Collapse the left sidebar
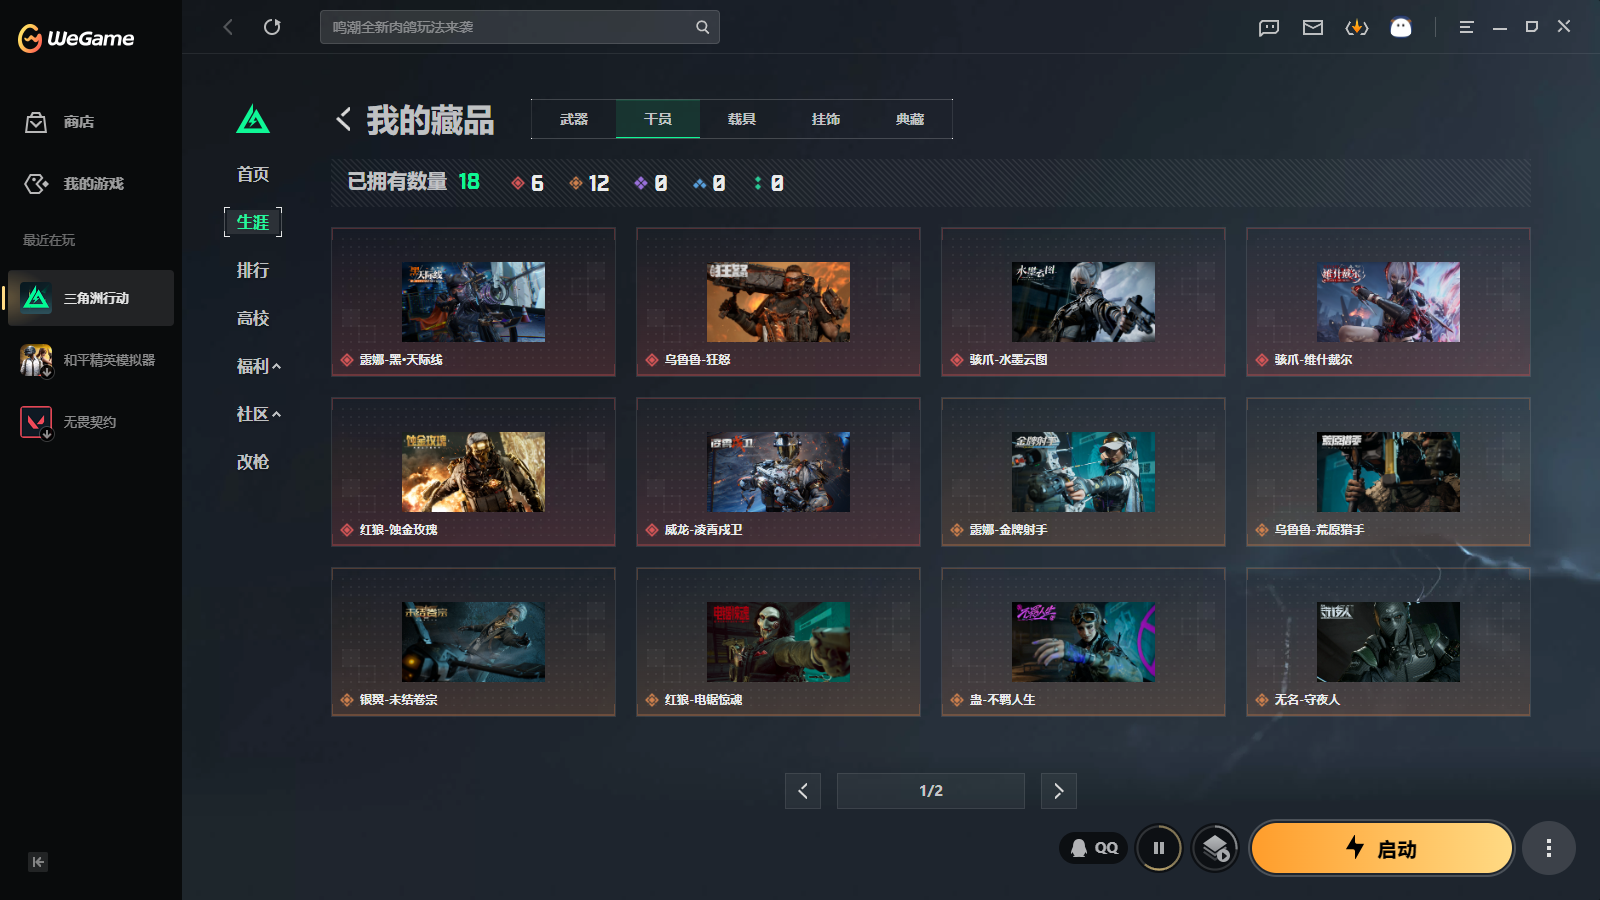 tap(38, 862)
